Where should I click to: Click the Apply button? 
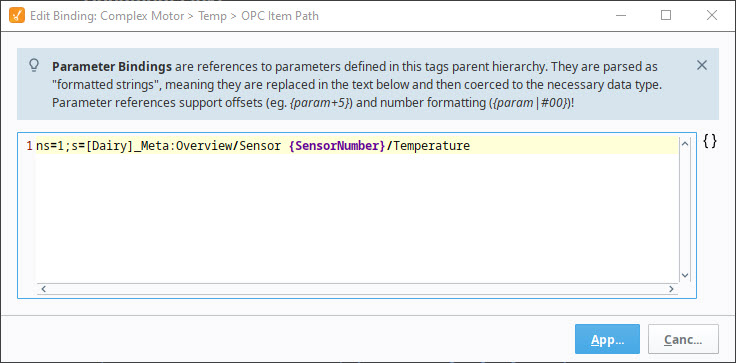click(x=607, y=339)
